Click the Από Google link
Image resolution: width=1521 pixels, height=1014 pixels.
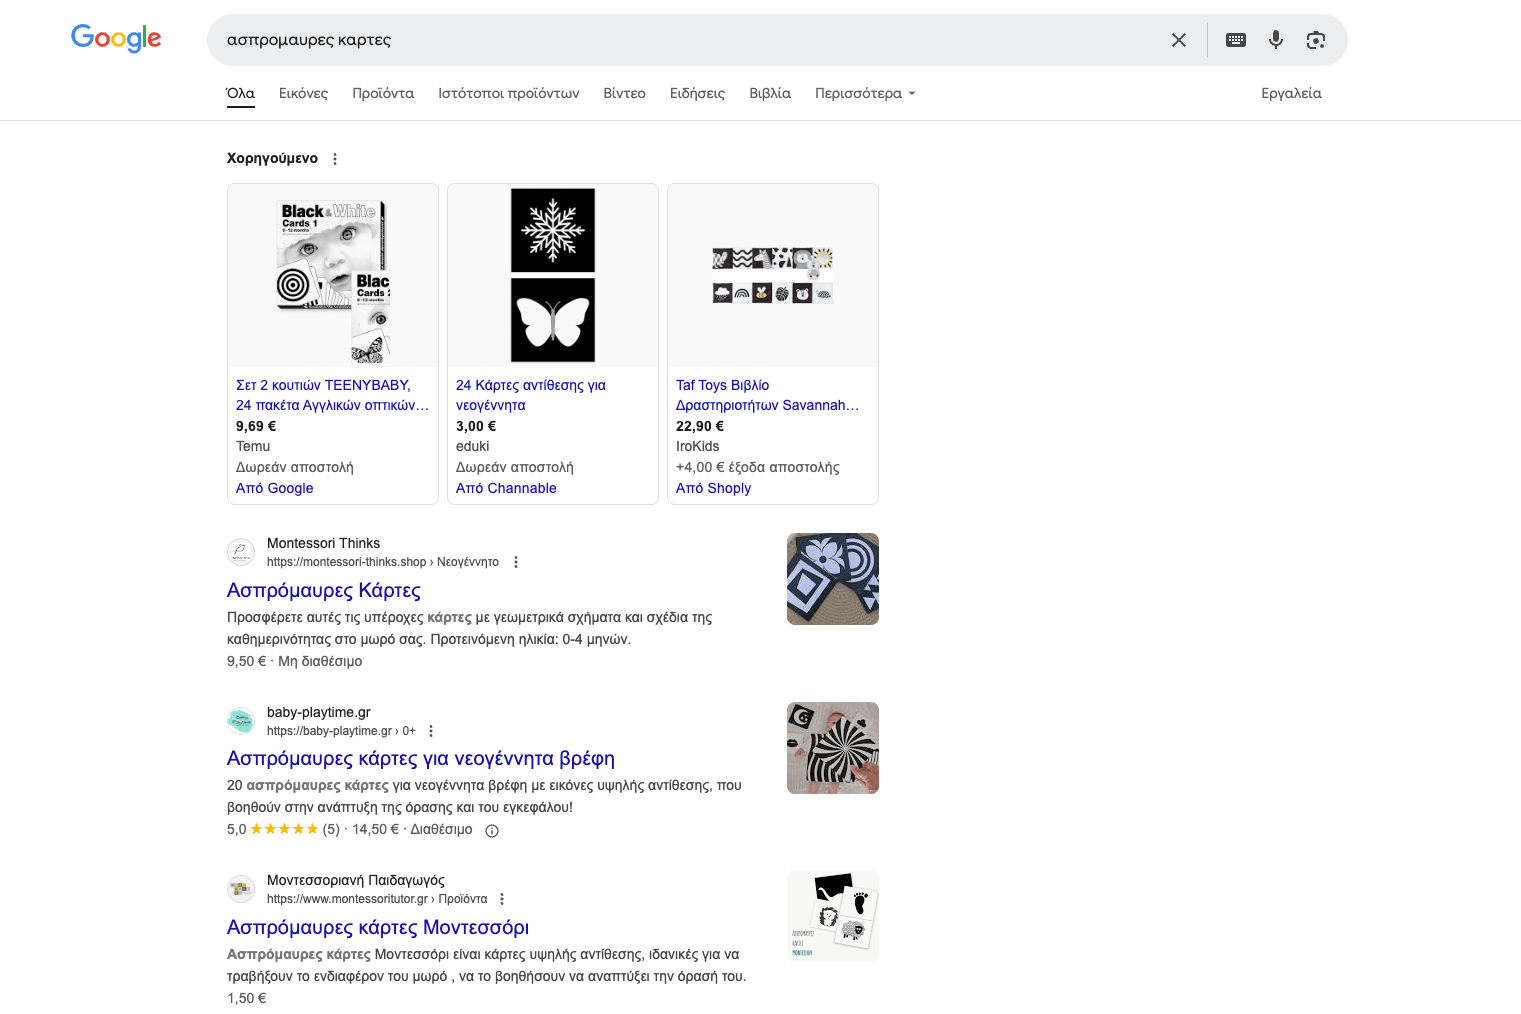[275, 488]
